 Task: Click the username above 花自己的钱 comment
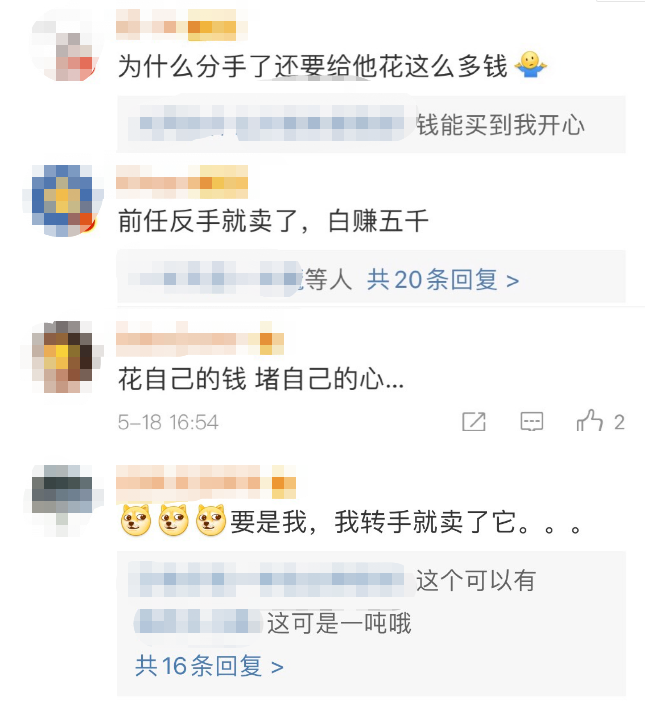tap(200, 339)
